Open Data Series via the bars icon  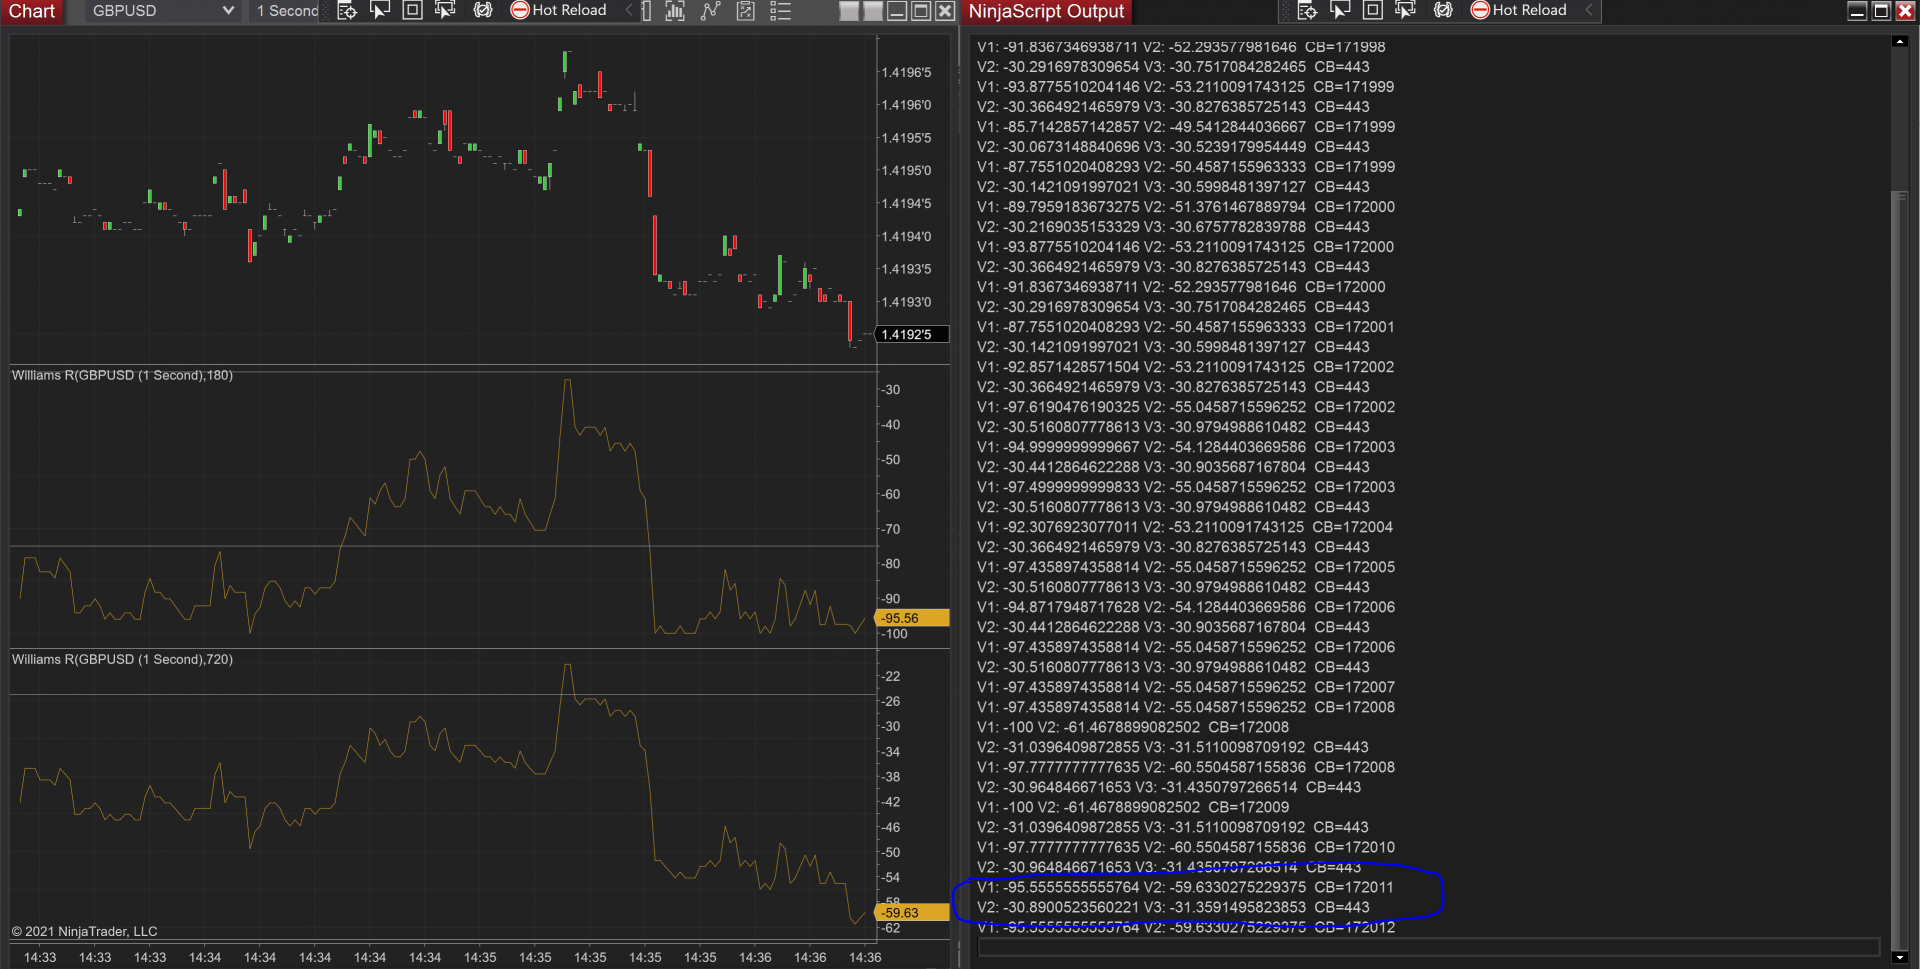tap(675, 11)
